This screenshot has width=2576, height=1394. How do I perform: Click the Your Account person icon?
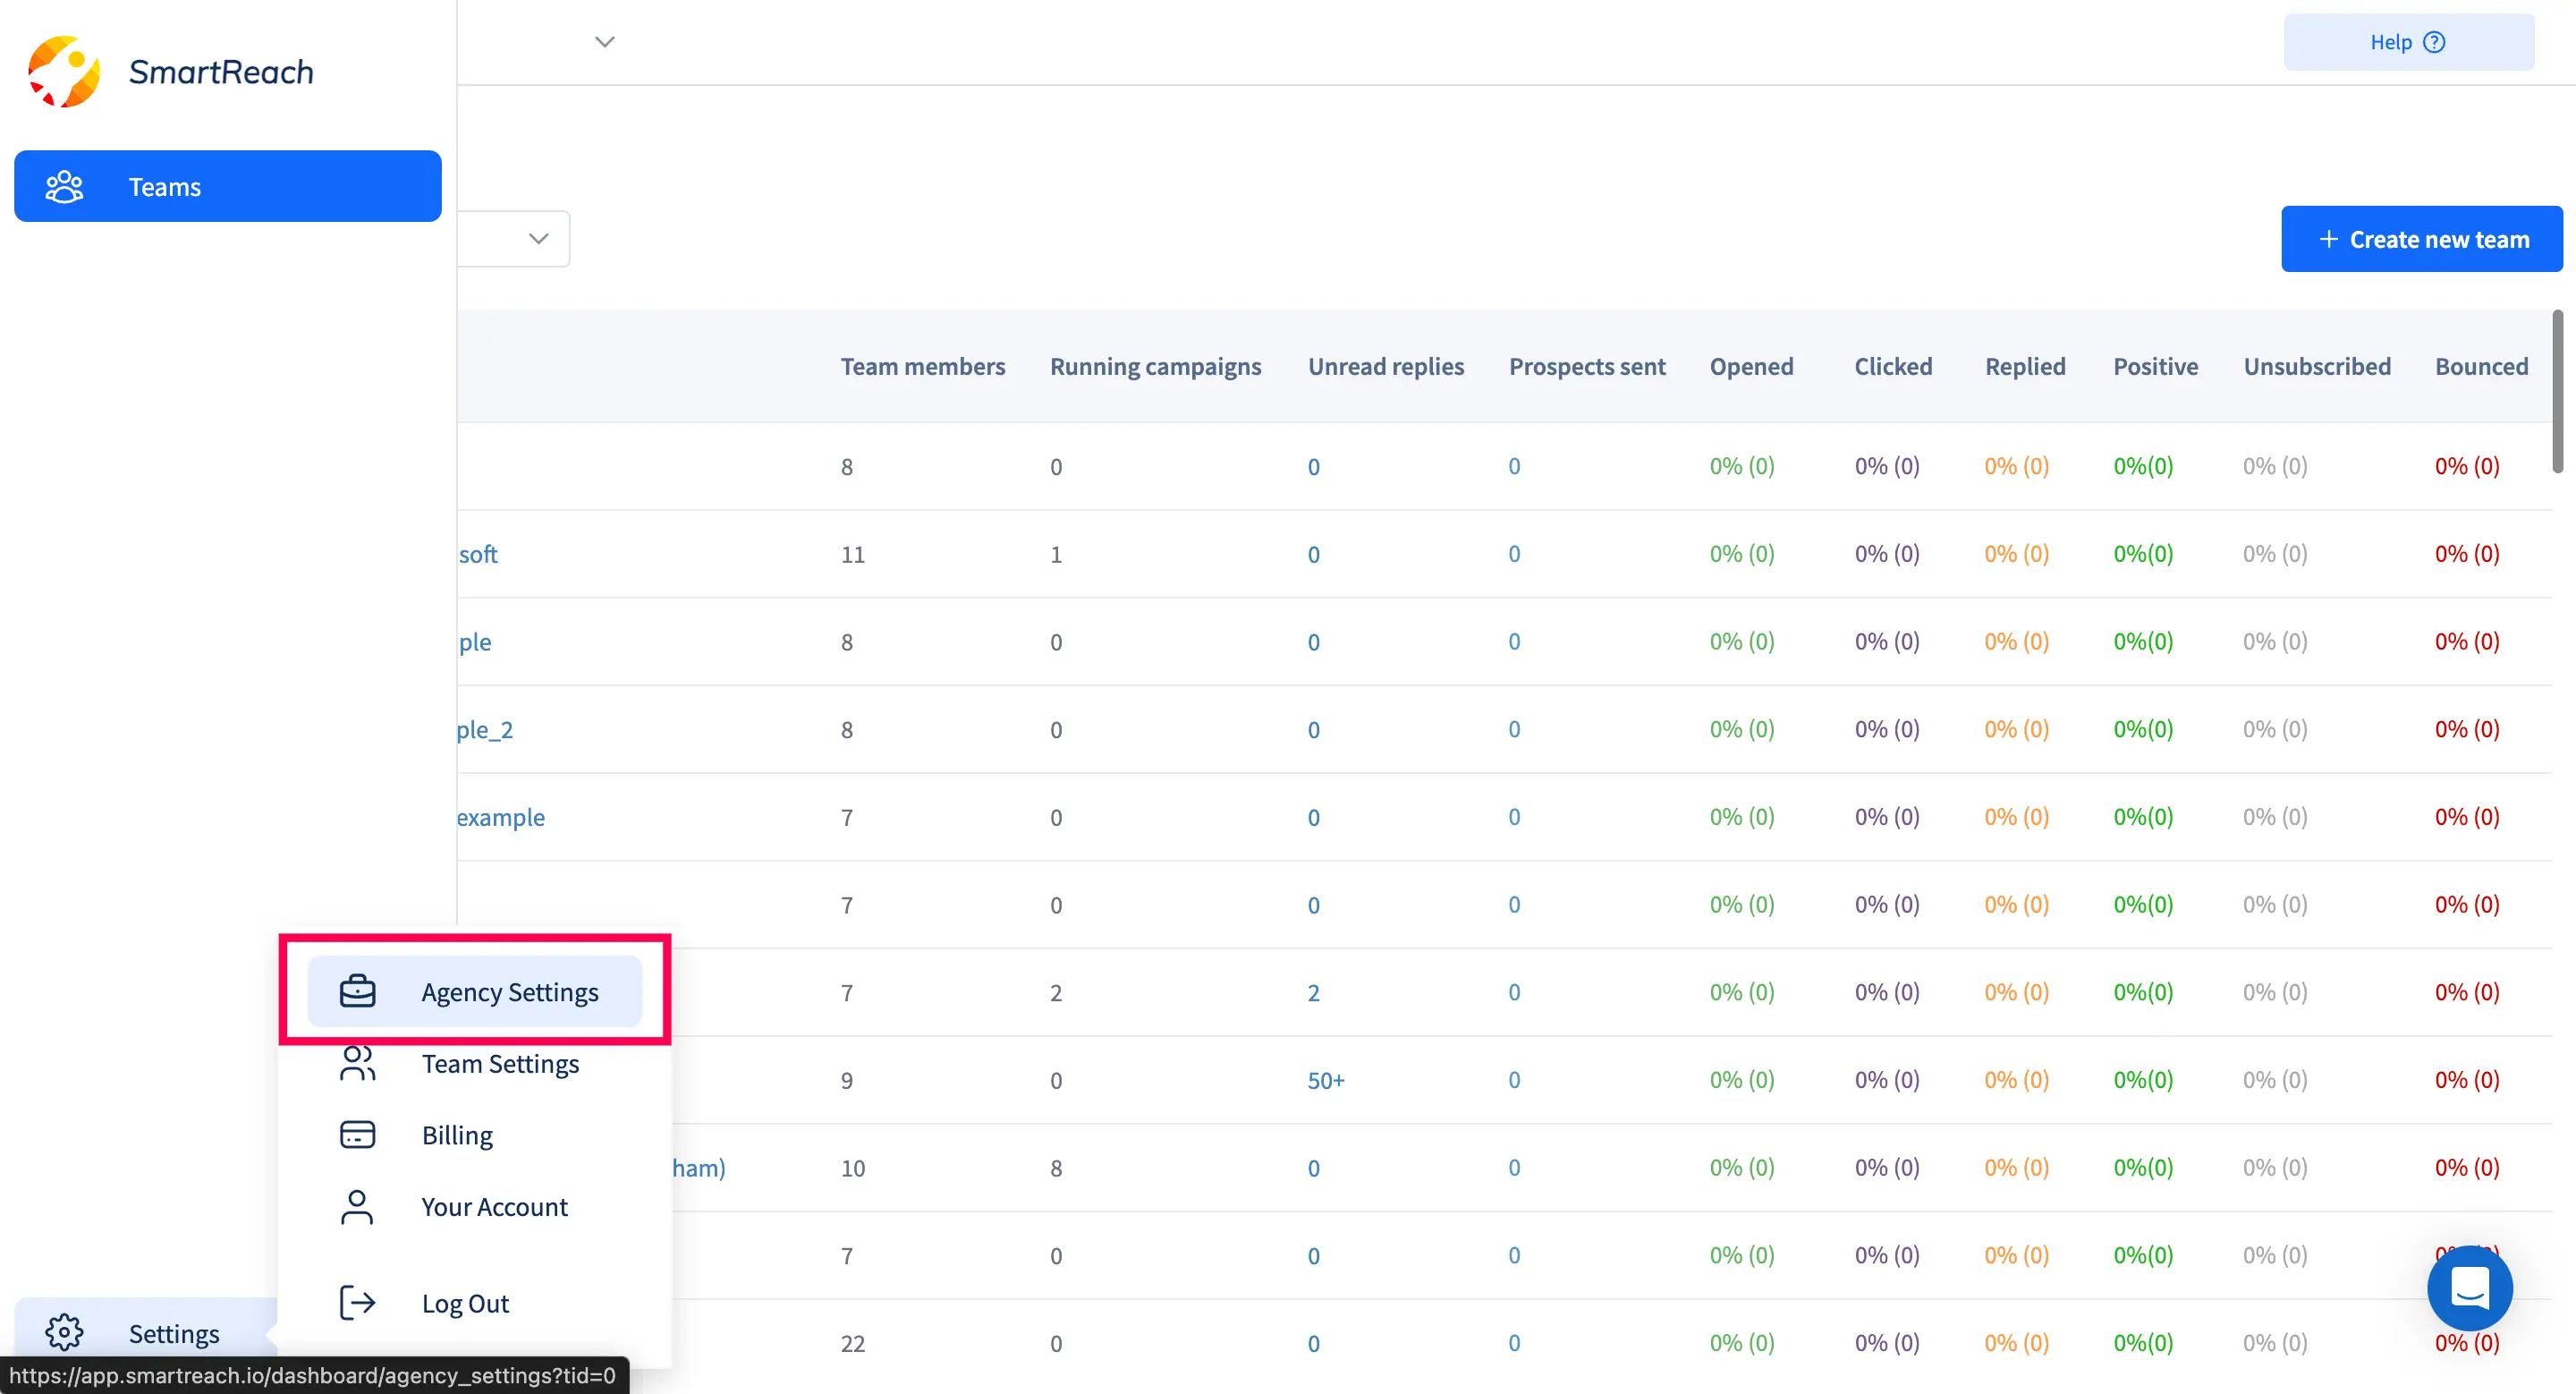[357, 1207]
